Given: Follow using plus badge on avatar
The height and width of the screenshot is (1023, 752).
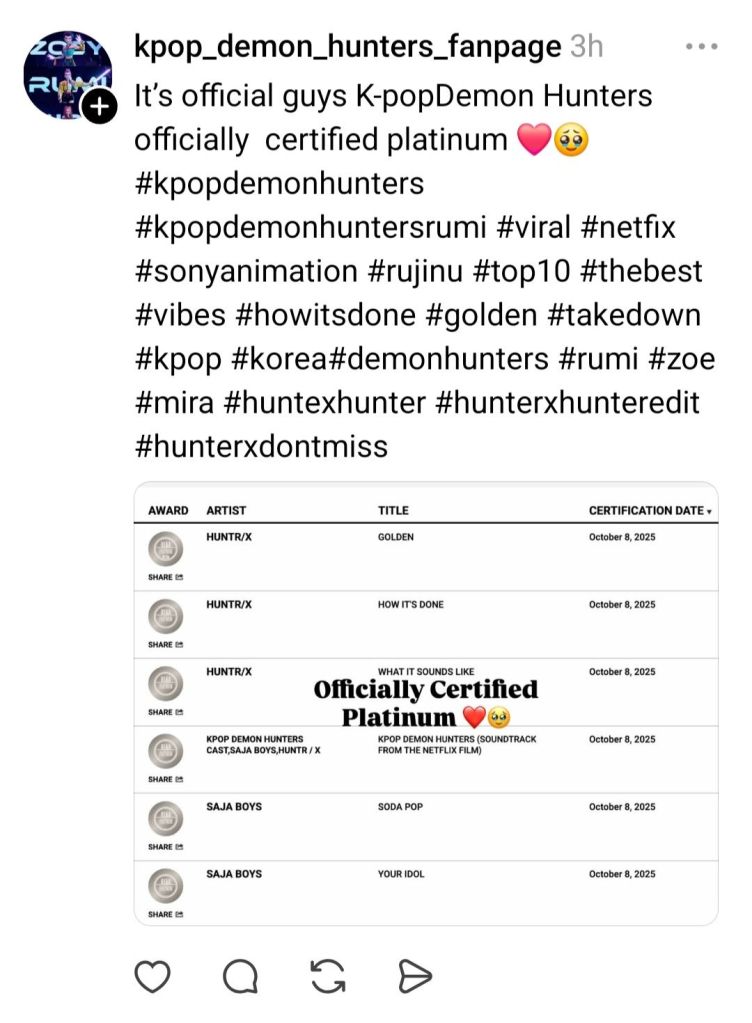Looking at the screenshot, I should [x=99, y=106].
